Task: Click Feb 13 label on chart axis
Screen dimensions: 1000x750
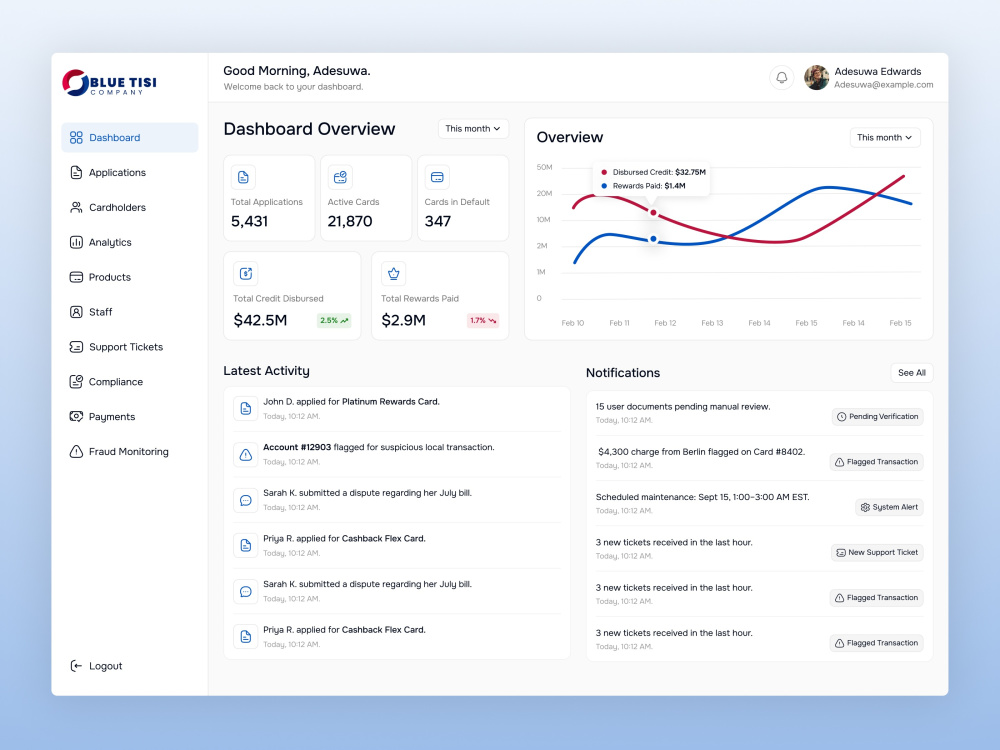Action: [x=712, y=323]
